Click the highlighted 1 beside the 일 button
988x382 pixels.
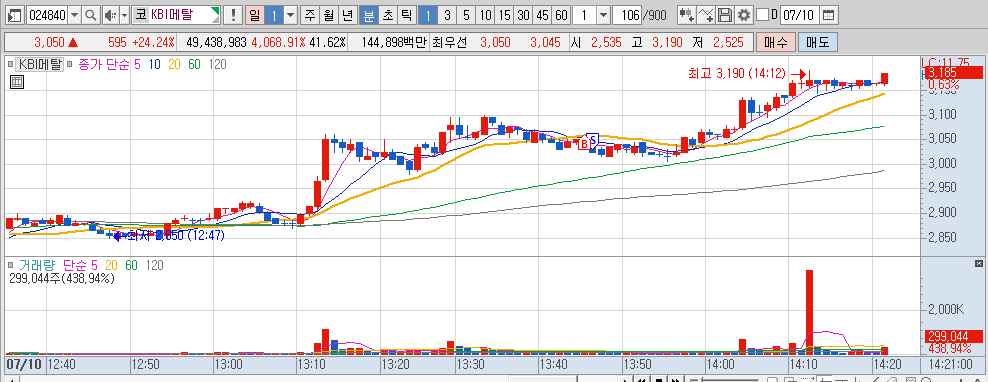click(273, 14)
